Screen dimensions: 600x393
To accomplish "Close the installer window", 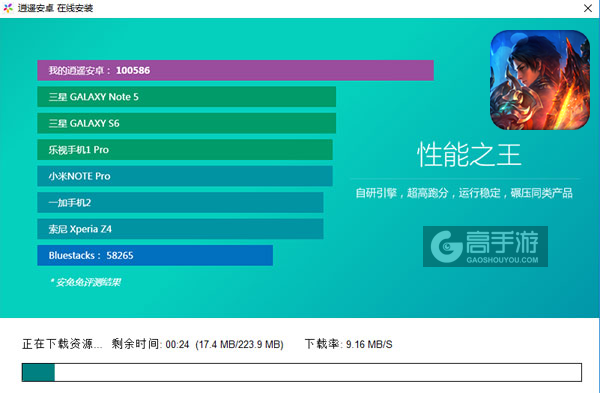I will 588,8.
